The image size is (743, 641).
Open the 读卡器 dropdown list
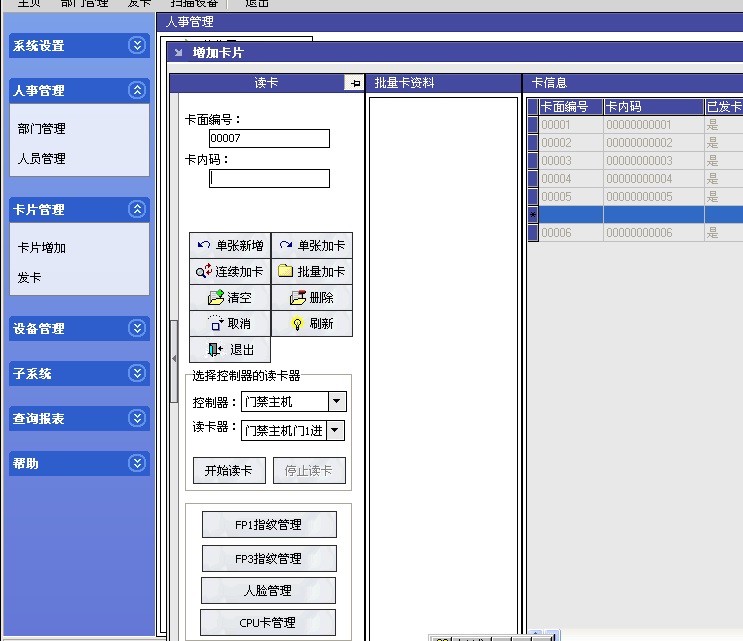[x=336, y=430]
